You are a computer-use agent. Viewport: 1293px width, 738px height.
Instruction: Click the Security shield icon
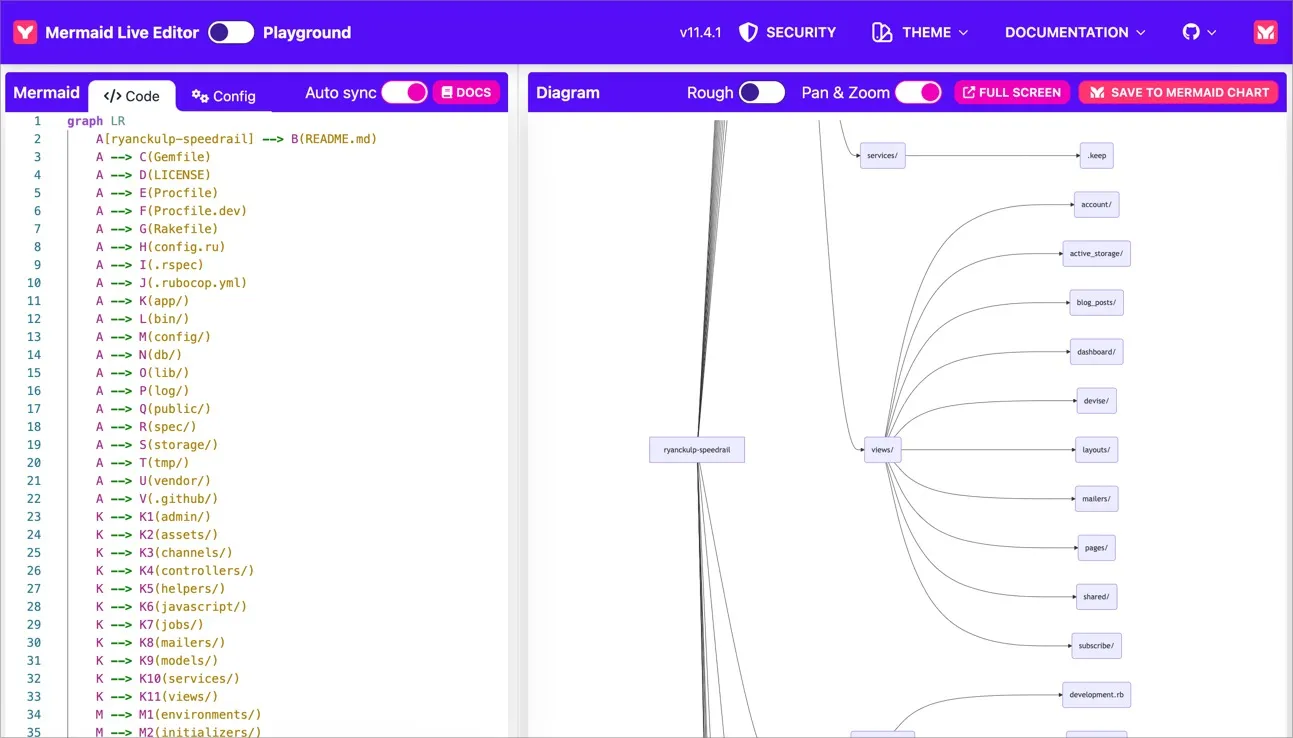748,32
